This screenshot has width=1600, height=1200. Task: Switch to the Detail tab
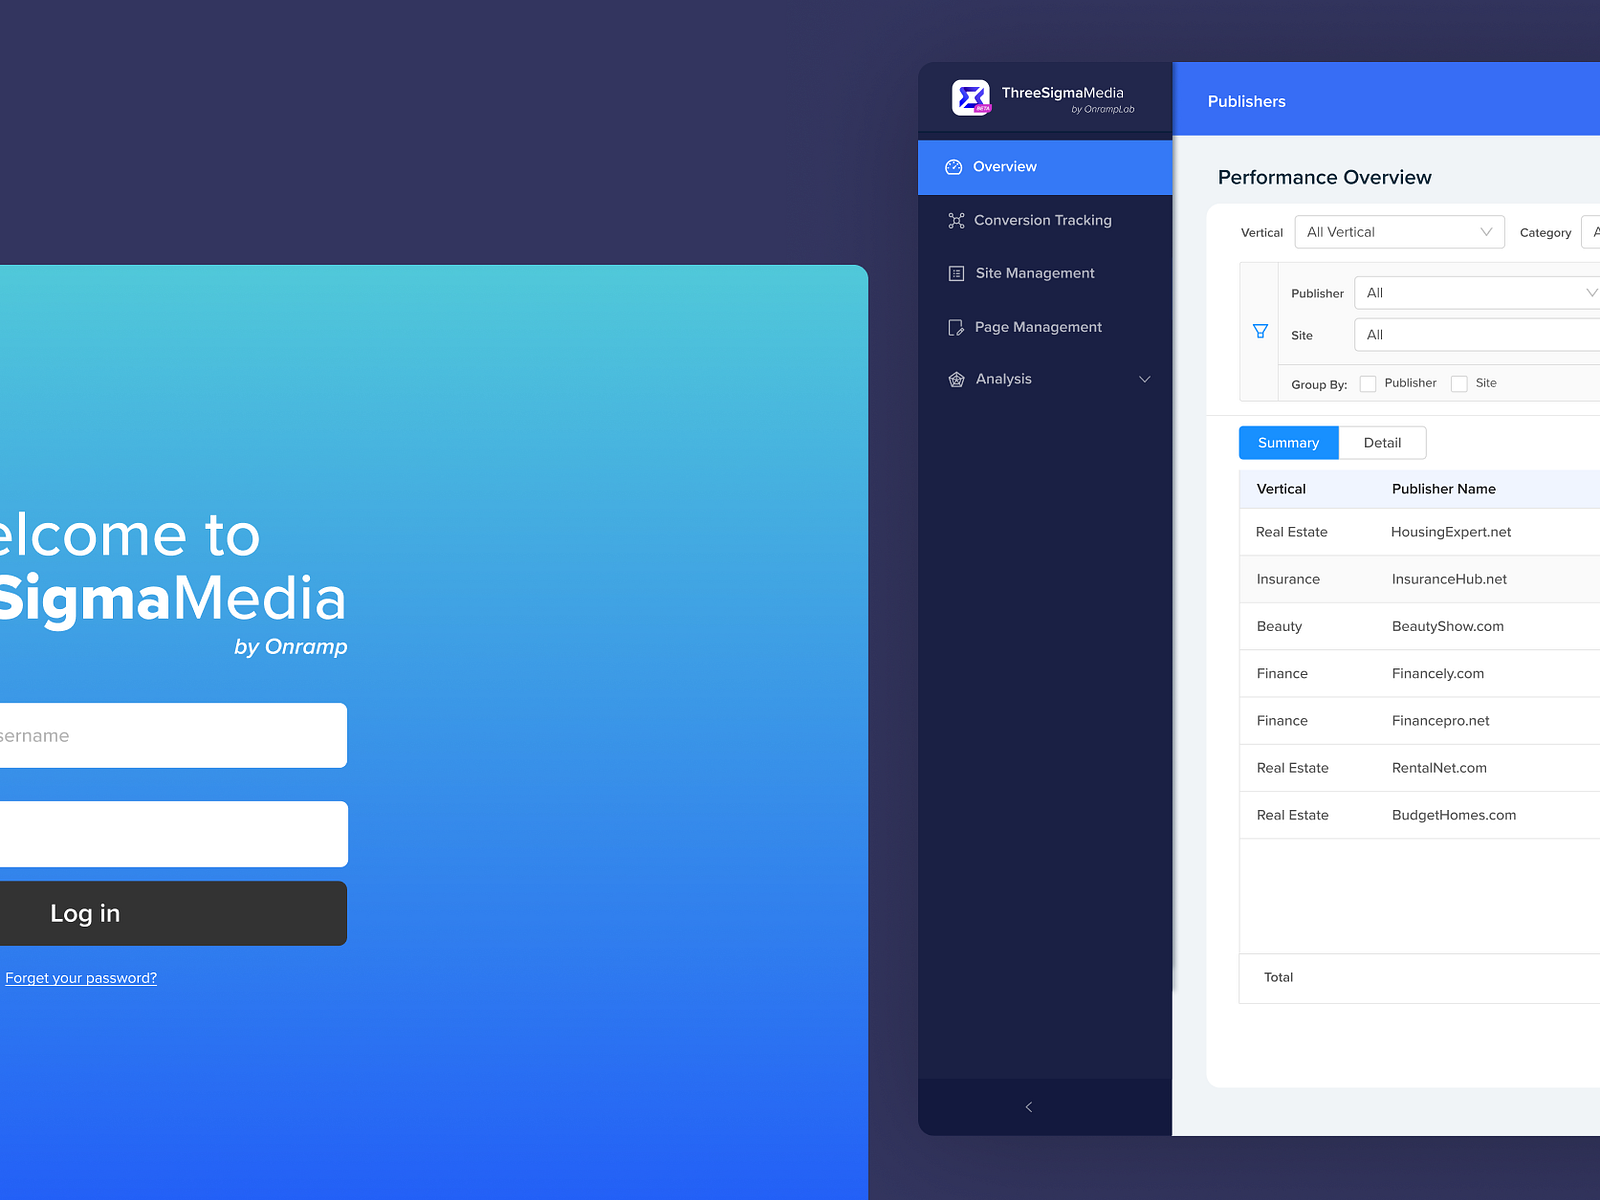click(1382, 442)
